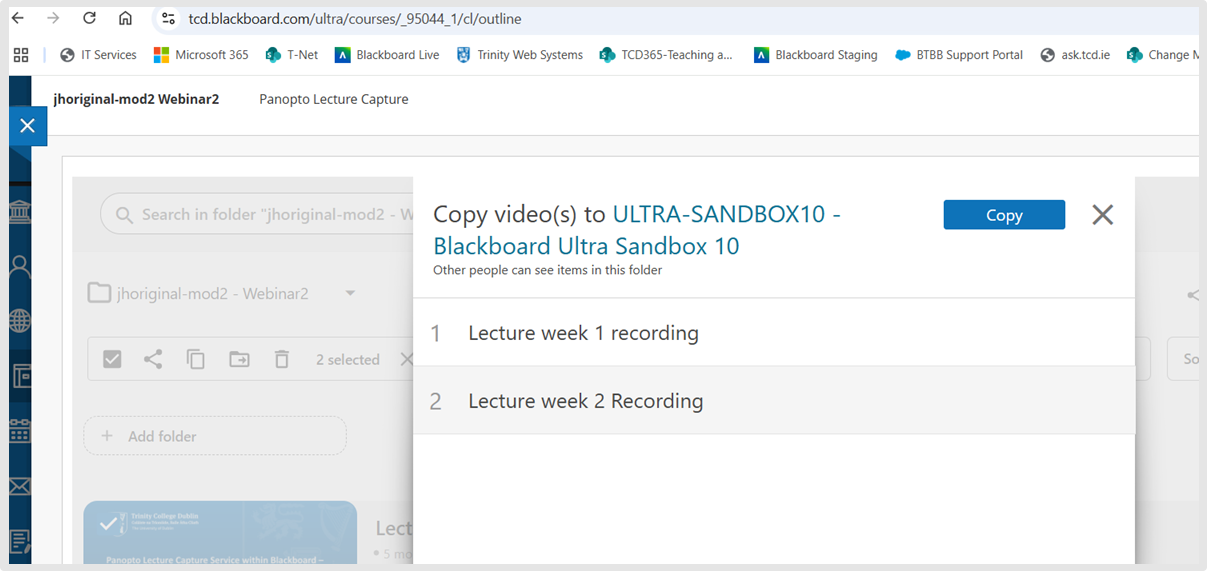
Task: Open the Grades icon in Blackboard sidebar
Action: point(20,541)
